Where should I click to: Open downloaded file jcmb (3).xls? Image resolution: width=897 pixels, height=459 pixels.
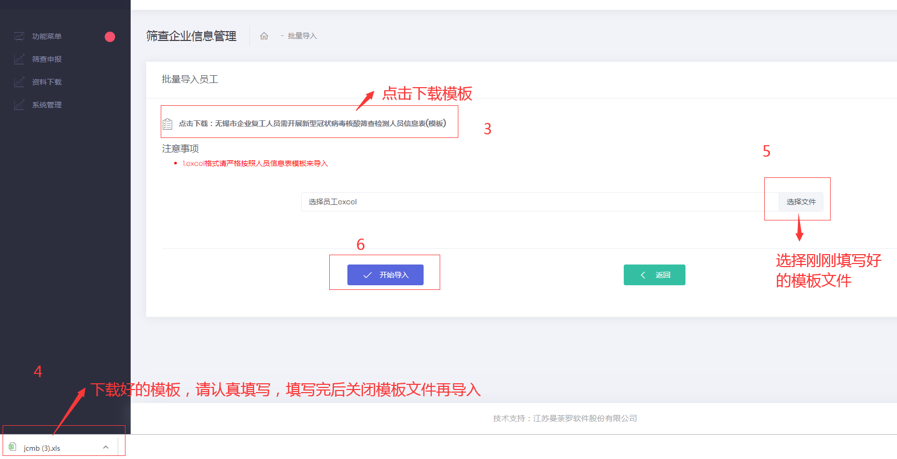click(x=42, y=448)
